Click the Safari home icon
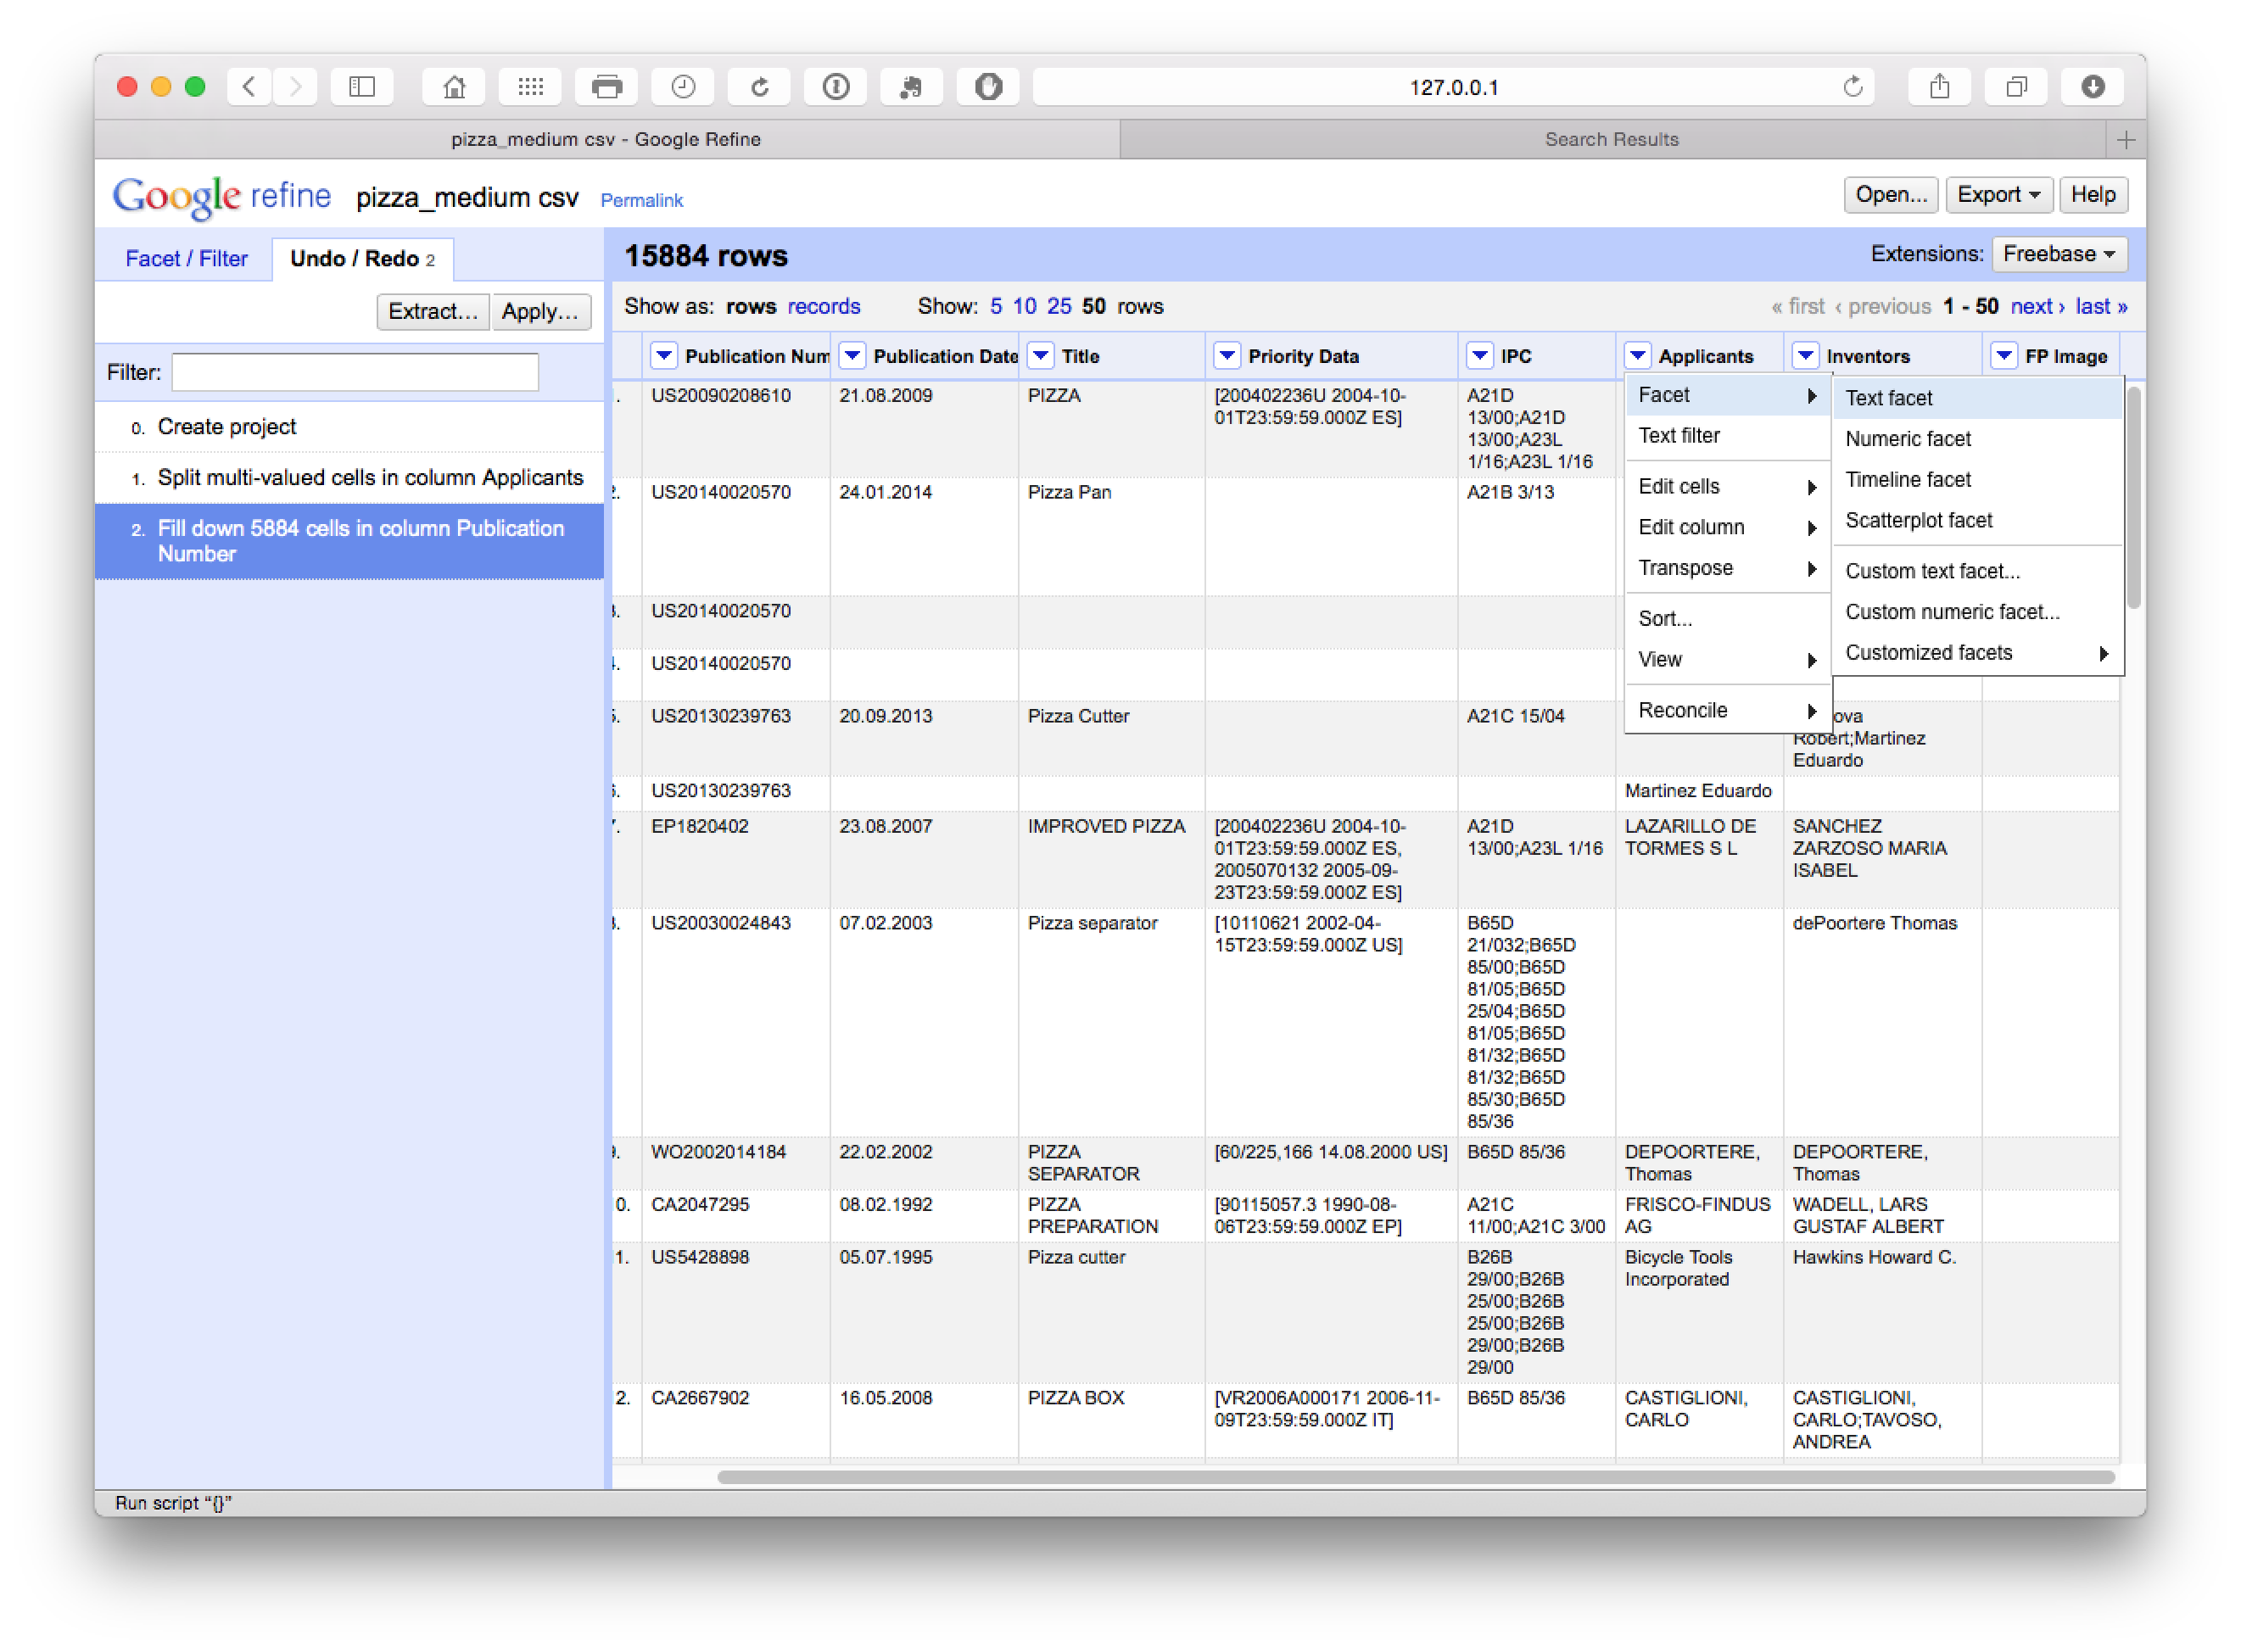 tap(454, 87)
